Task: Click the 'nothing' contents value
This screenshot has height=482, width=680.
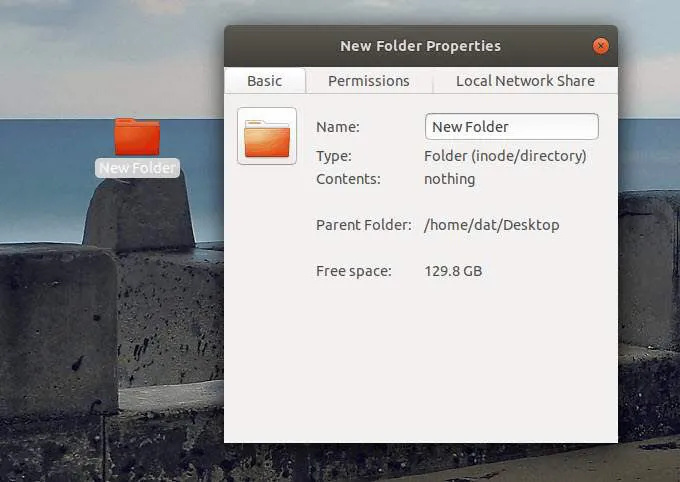Action: (449, 179)
